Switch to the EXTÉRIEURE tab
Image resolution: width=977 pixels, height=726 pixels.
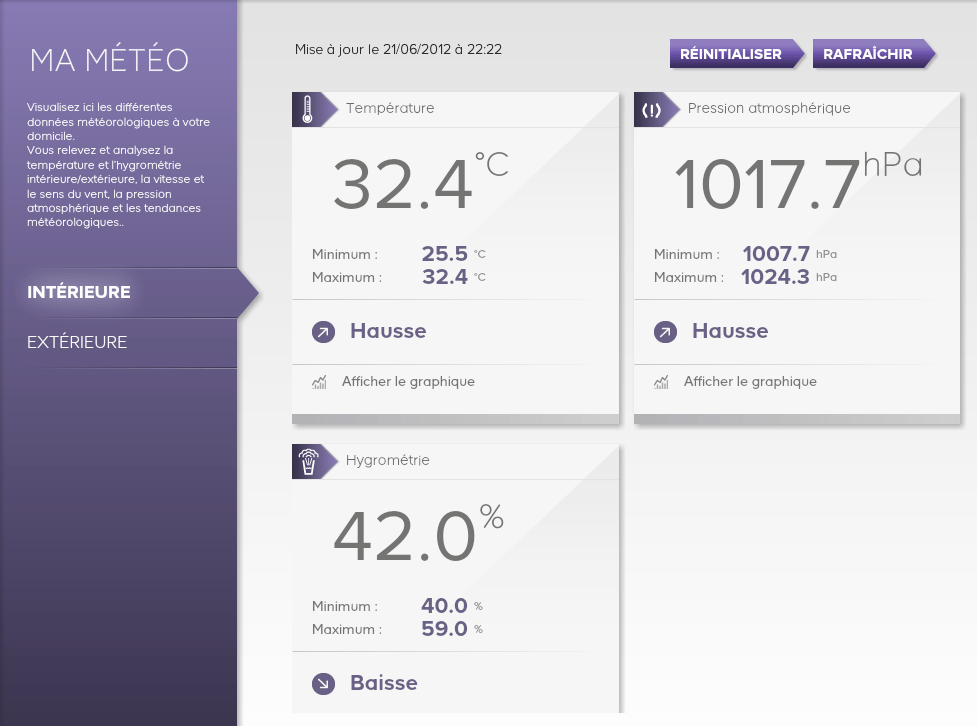click(x=118, y=343)
